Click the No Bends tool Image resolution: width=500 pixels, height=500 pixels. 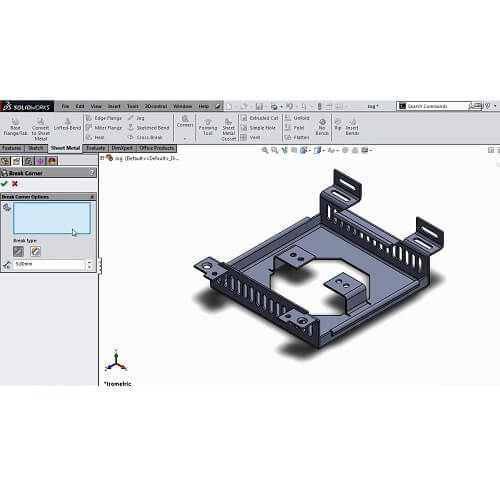pyautogui.click(x=322, y=127)
